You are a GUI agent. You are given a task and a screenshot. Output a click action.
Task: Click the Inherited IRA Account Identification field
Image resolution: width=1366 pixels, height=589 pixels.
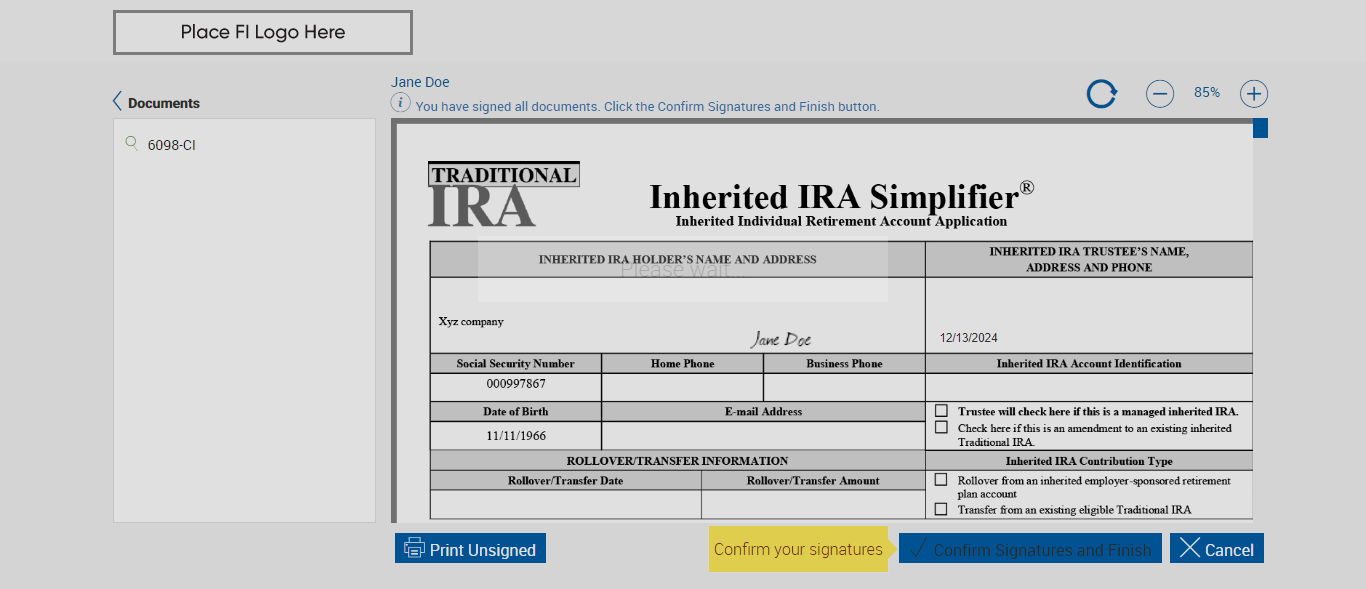point(1089,387)
